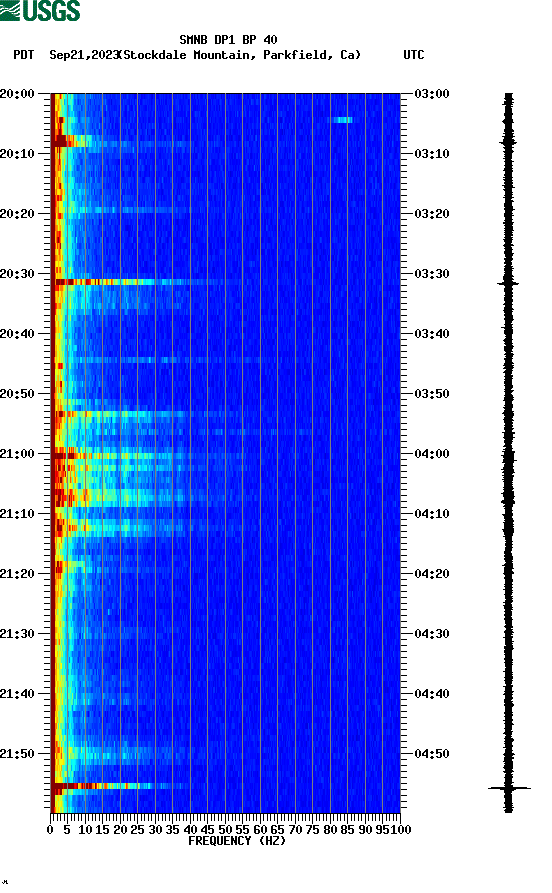
Task: Click the '21:40' PDT time label
Action: [18, 694]
